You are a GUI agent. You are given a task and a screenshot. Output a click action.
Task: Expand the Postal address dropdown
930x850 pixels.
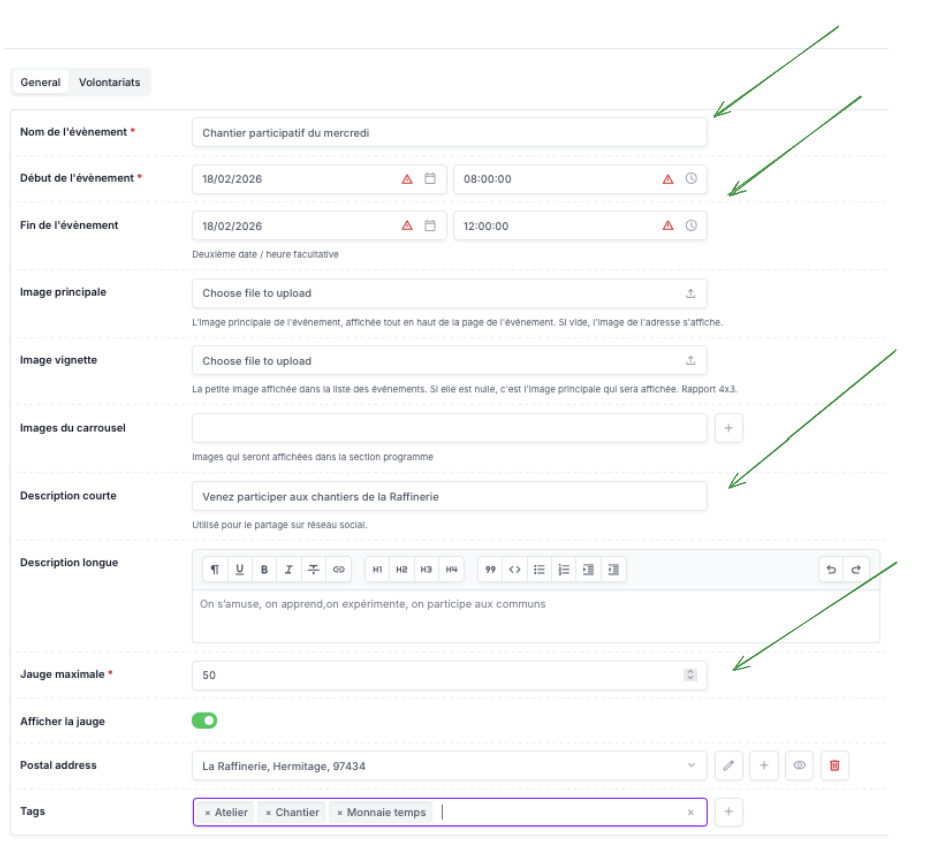(690, 766)
